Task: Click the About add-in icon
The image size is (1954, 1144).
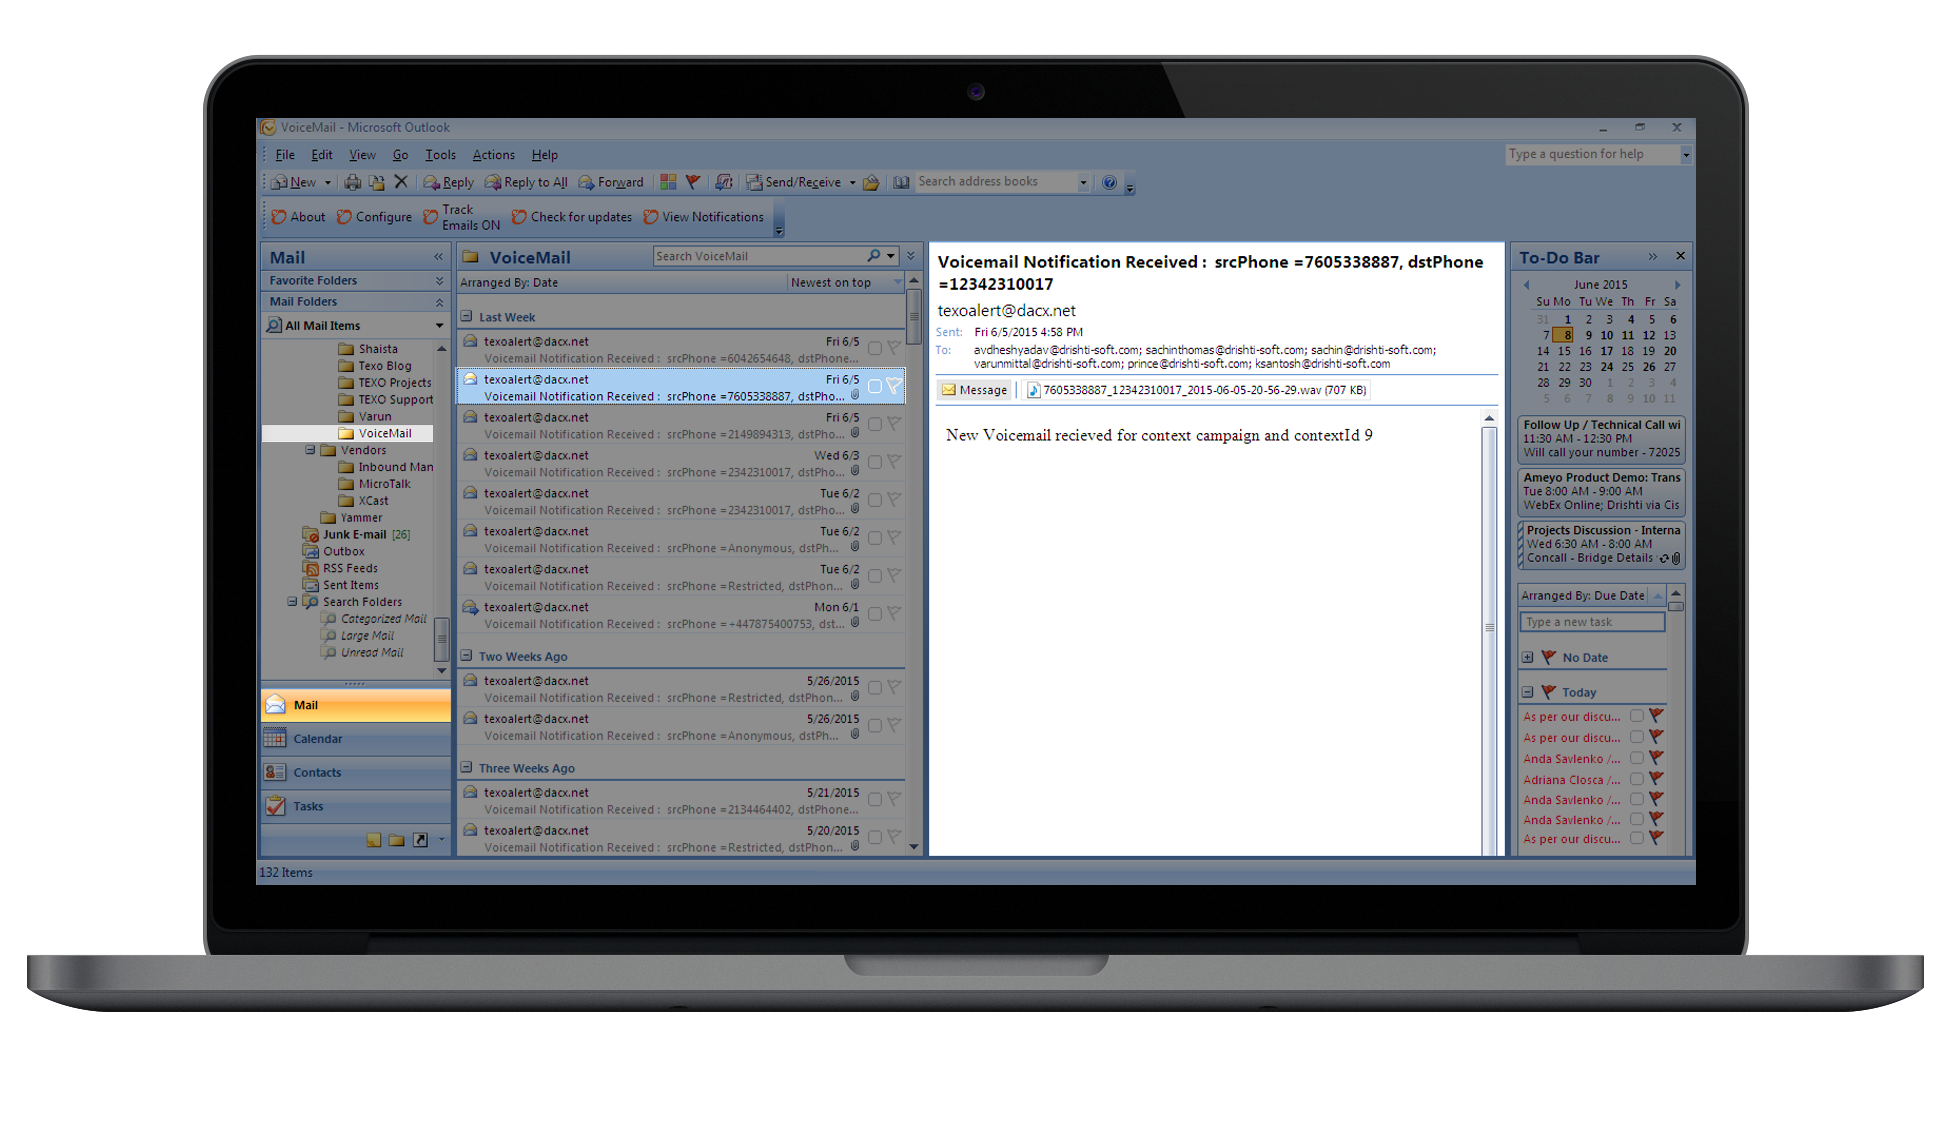Action: tap(298, 217)
